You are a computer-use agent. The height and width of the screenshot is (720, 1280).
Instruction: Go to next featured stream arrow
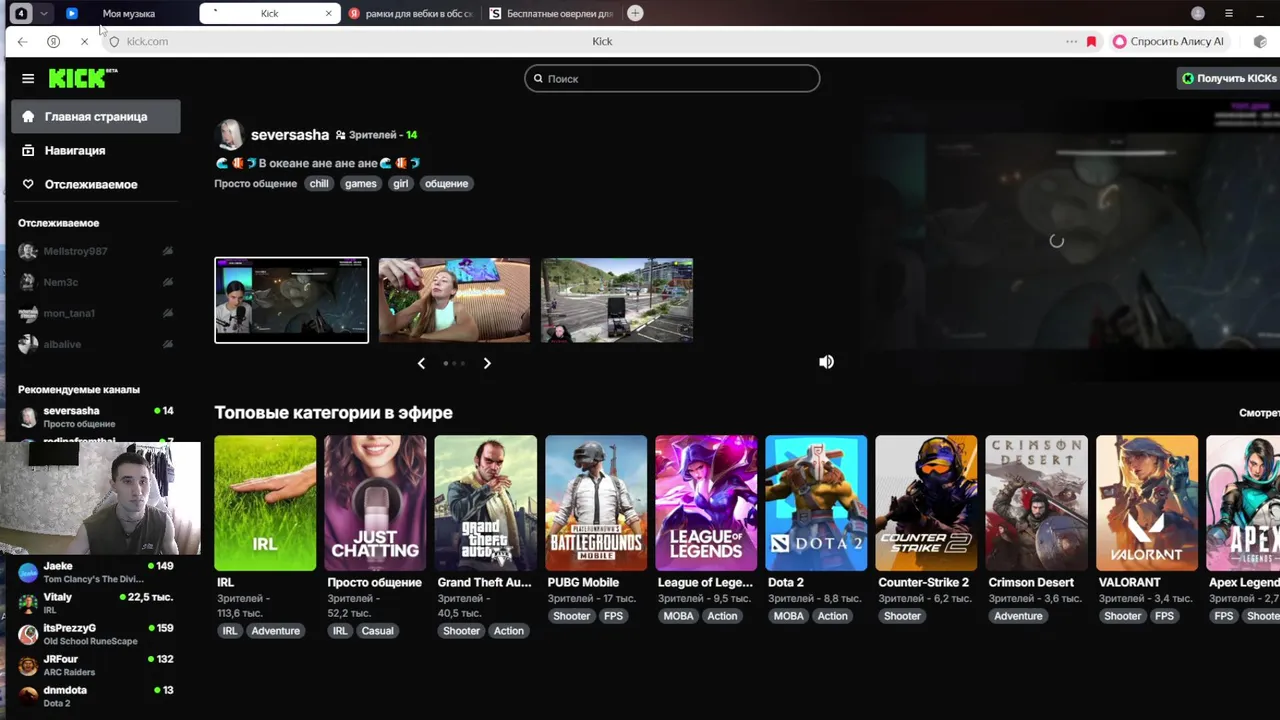coord(487,363)
